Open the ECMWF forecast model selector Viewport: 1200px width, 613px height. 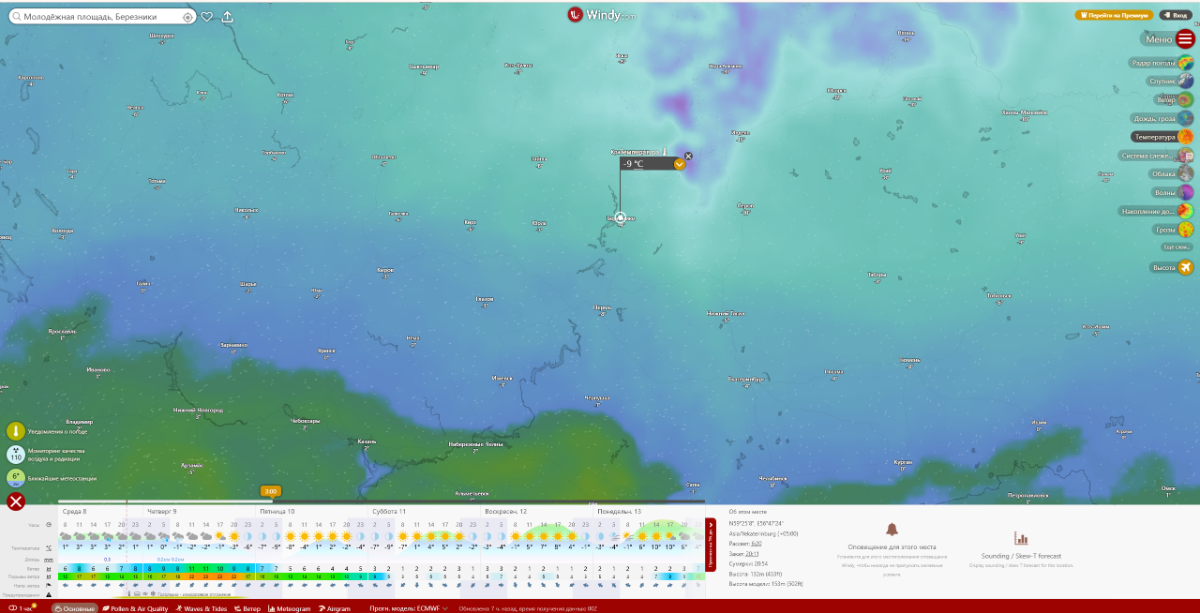409,608
